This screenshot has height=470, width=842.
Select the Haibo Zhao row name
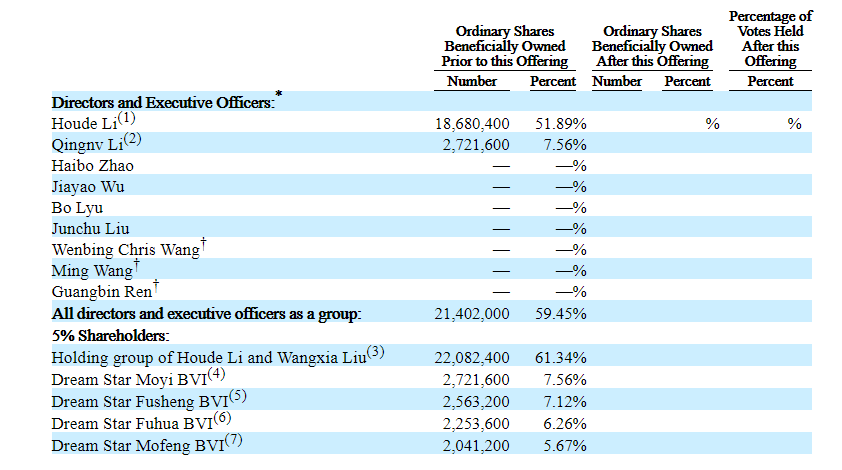pos(92,166)
